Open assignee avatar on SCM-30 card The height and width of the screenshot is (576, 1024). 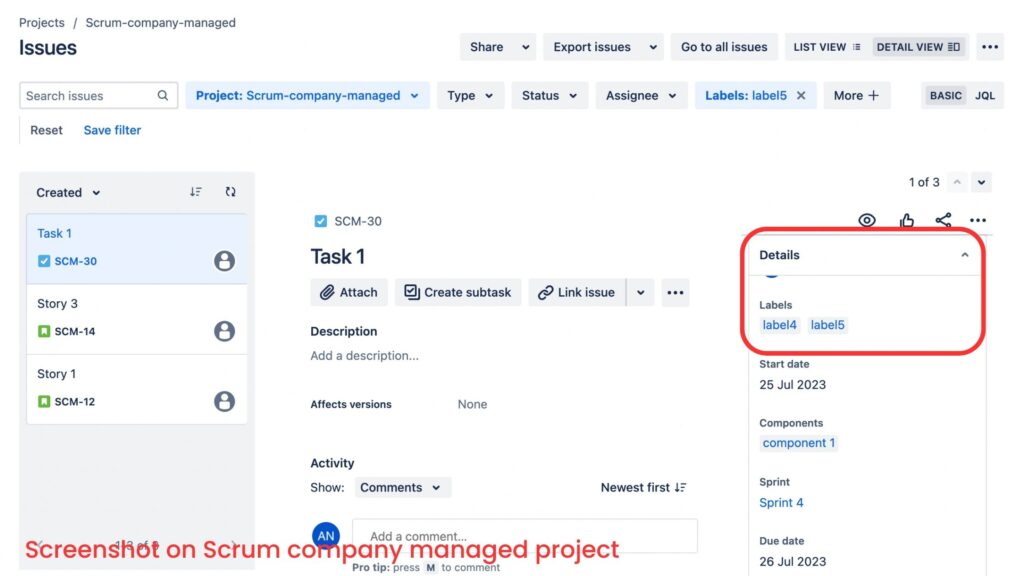[x=224, y=261]
